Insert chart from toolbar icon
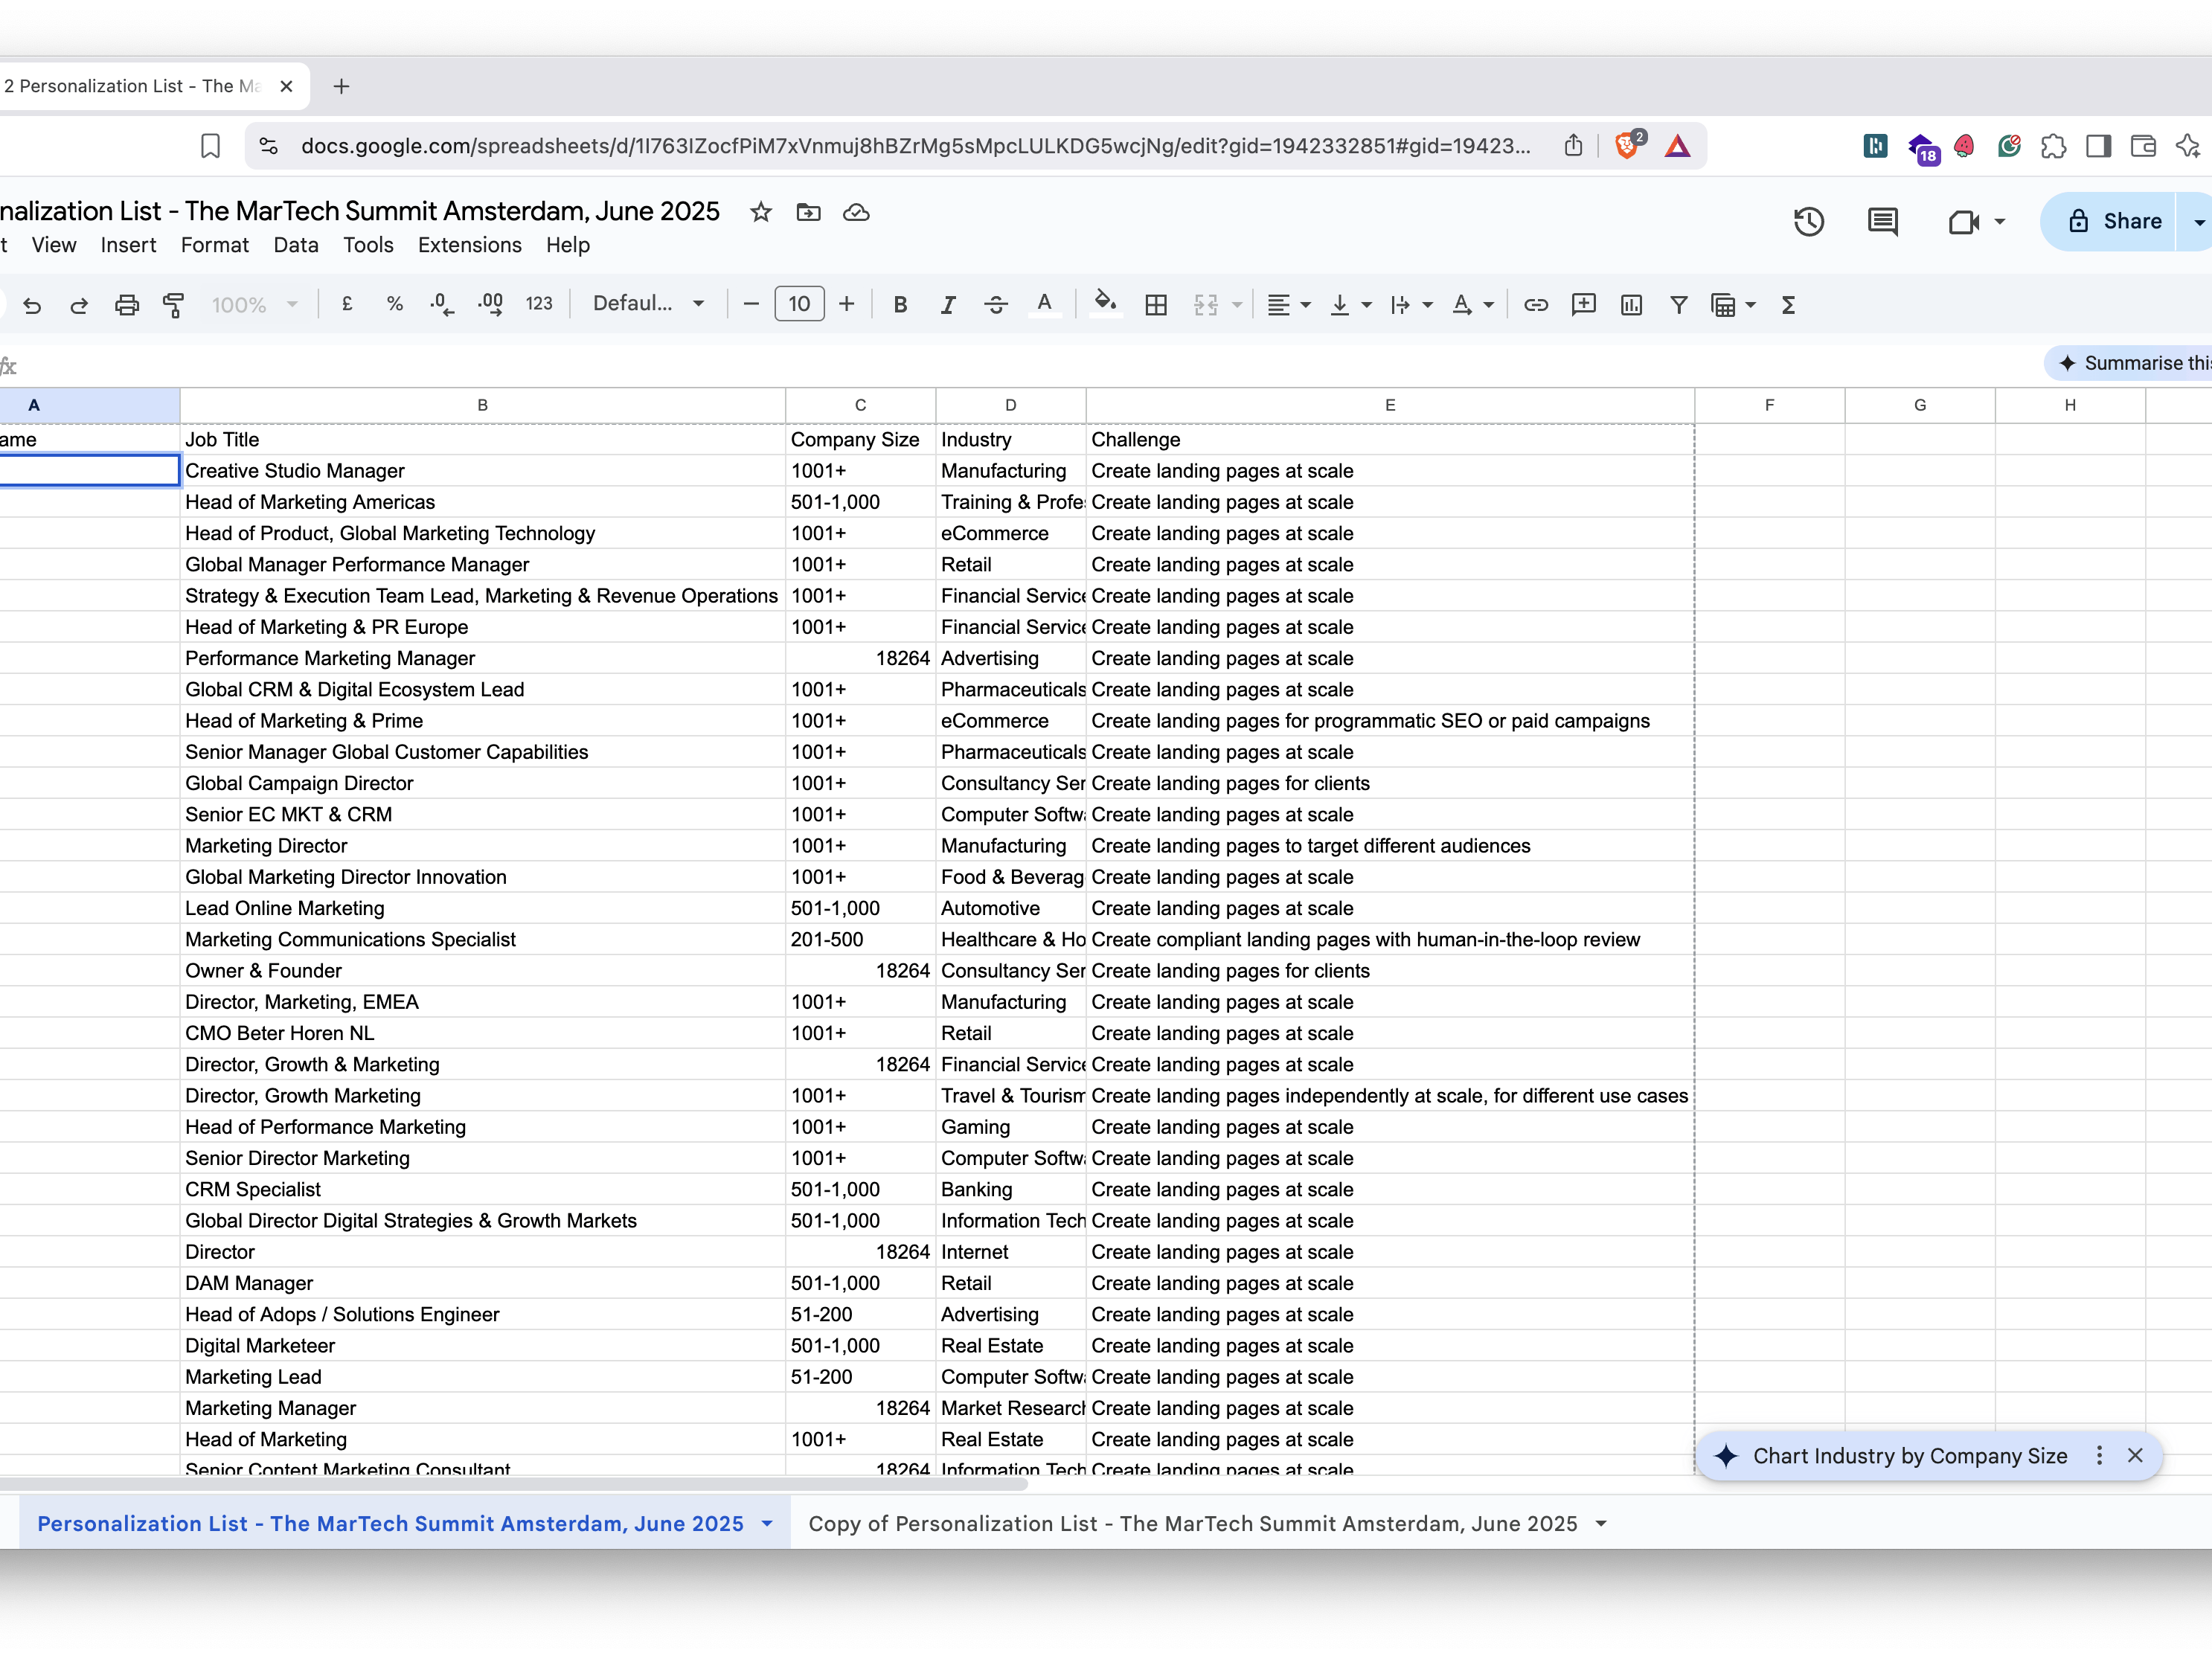Screen dimensions: 2212x1659 [x=1631, y=305]
